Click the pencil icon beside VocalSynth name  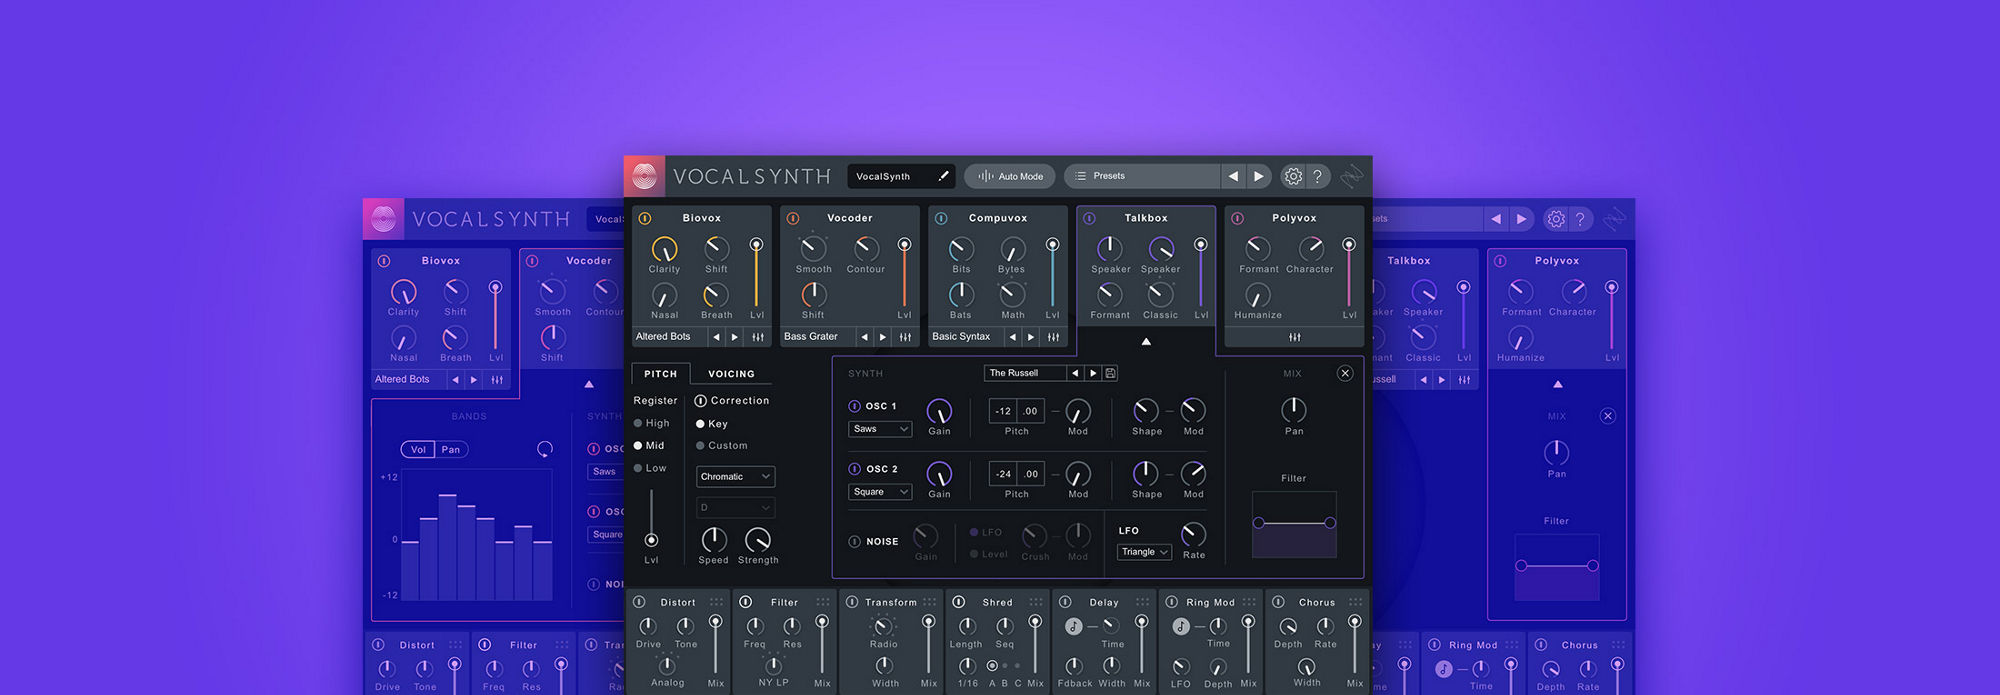click(x=943, y=176)
